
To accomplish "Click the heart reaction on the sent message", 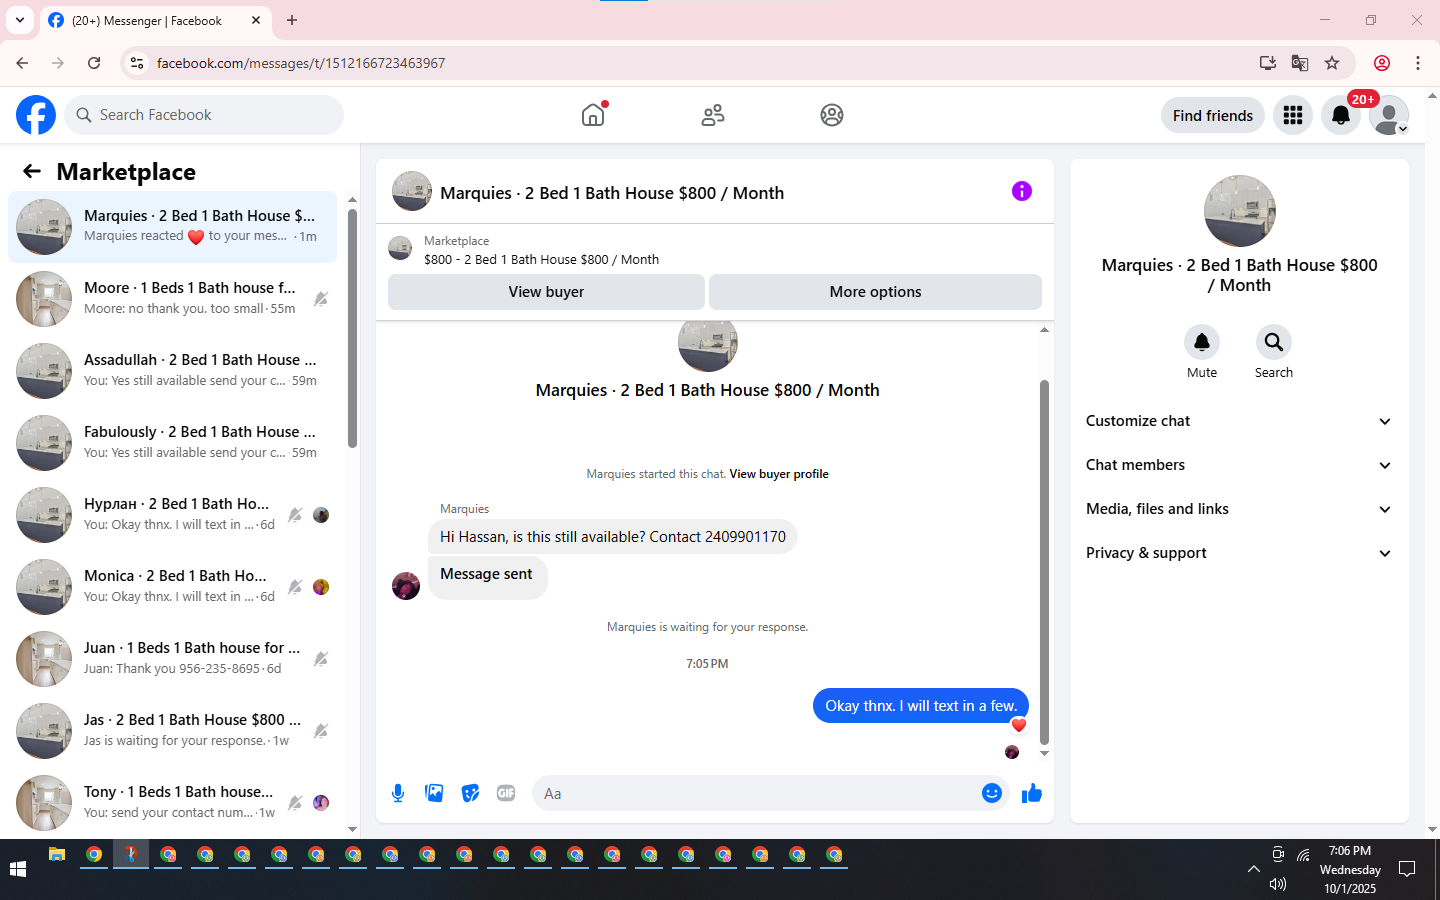I will (1019, 725).
